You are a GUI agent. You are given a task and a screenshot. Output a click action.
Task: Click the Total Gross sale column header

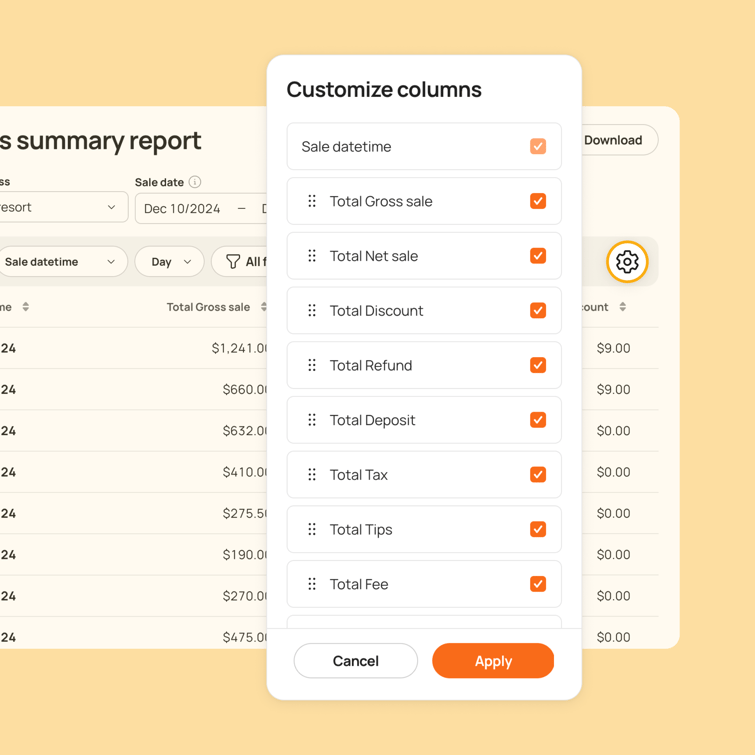208,307
